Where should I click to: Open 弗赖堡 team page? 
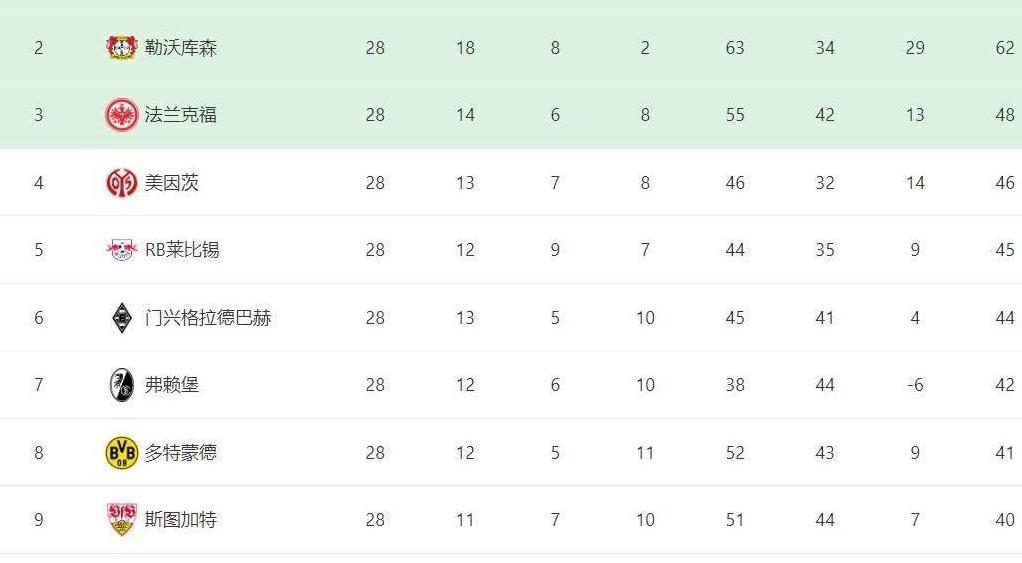pos(171,385)
